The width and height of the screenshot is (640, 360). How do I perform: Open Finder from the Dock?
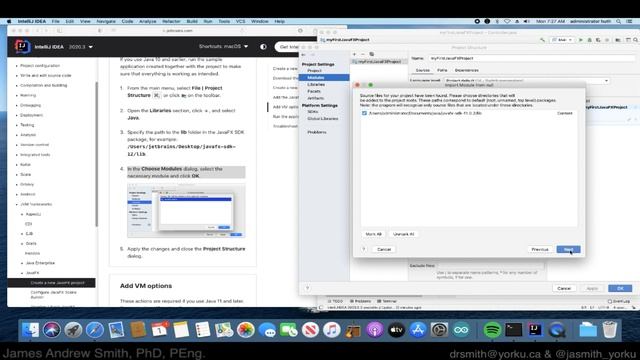[30, 330]
